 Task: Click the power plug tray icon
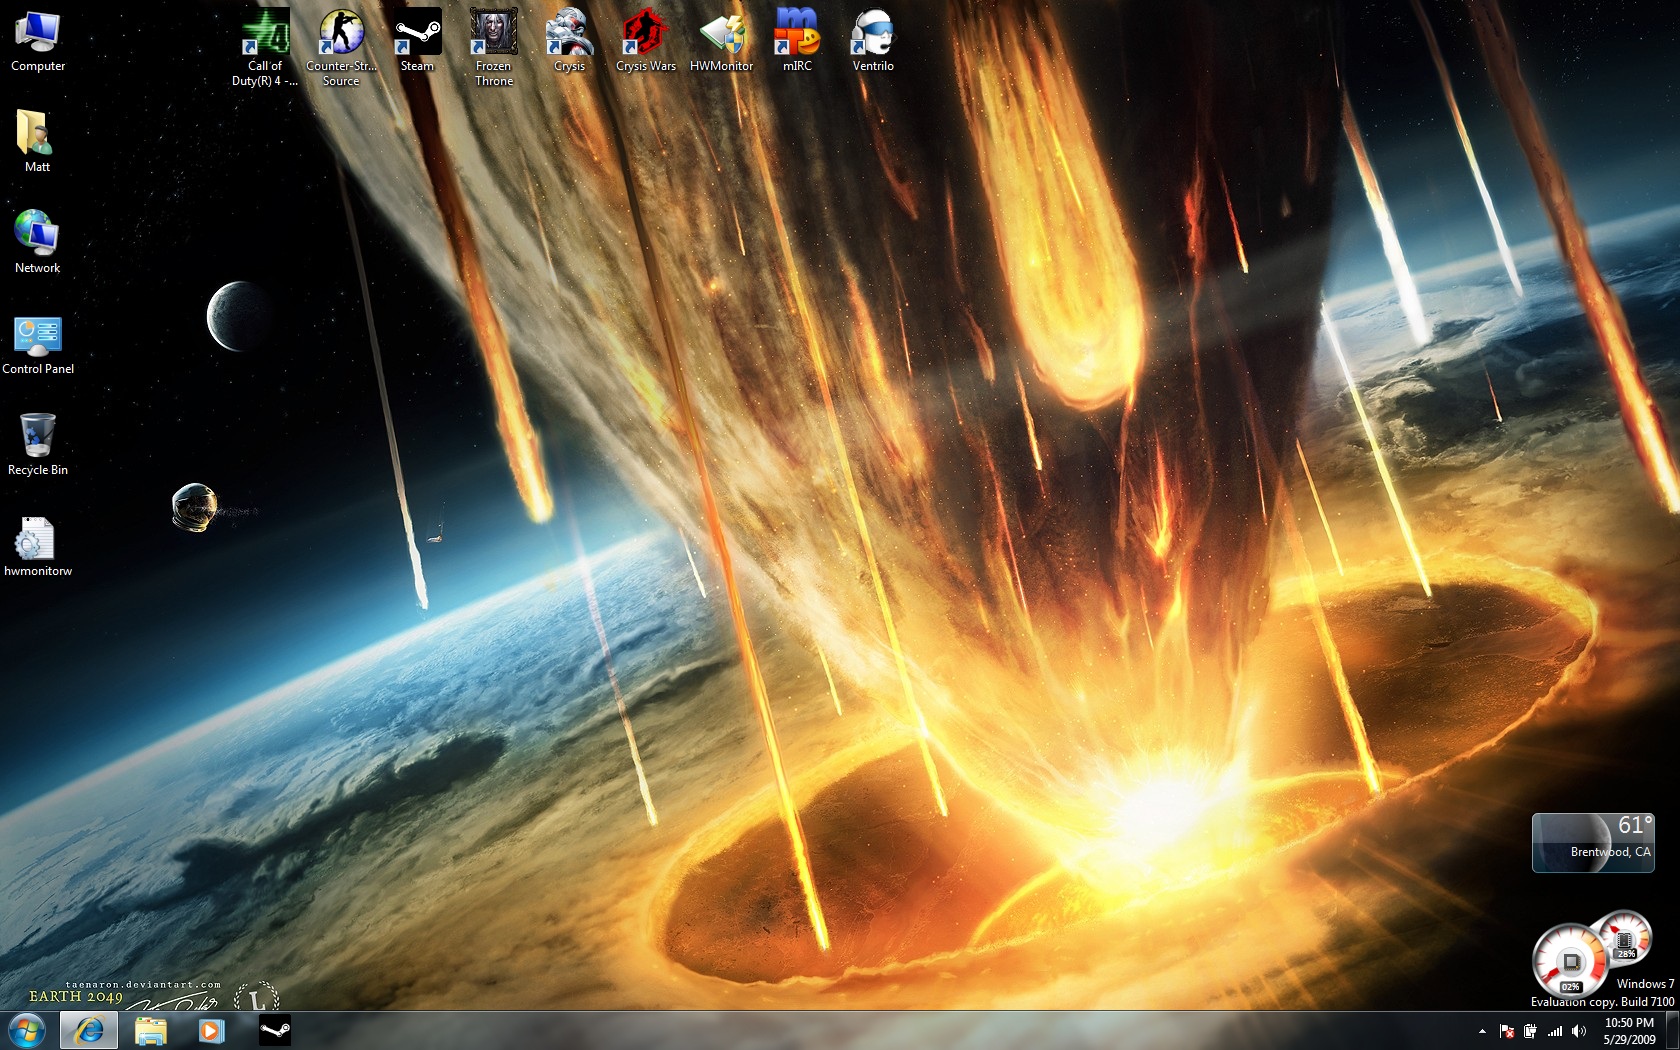[1530, 1031]
